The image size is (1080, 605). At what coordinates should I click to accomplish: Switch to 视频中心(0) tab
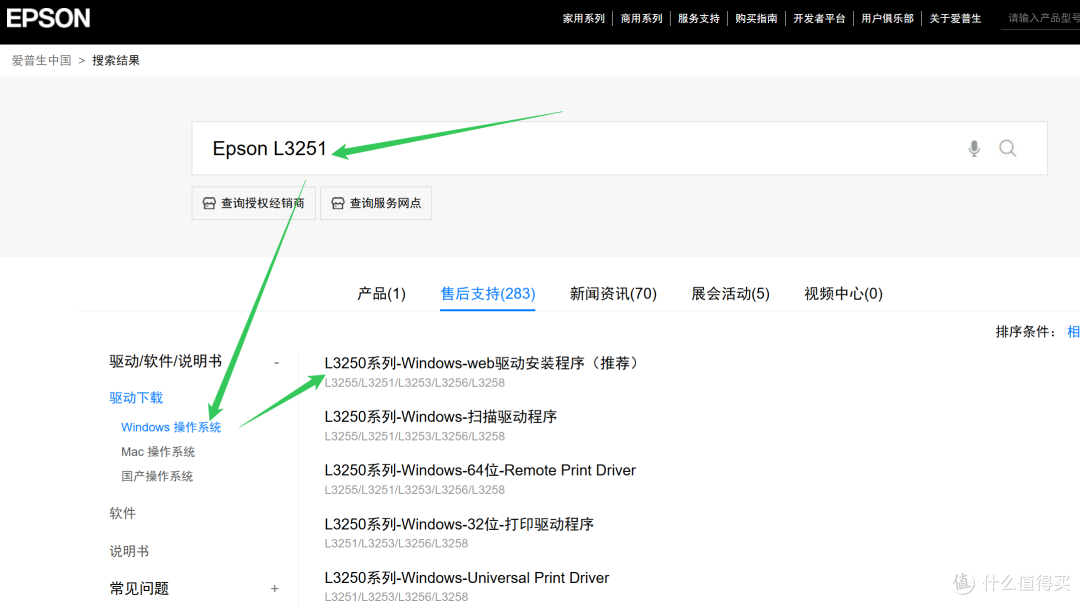(x=843, y=294)
